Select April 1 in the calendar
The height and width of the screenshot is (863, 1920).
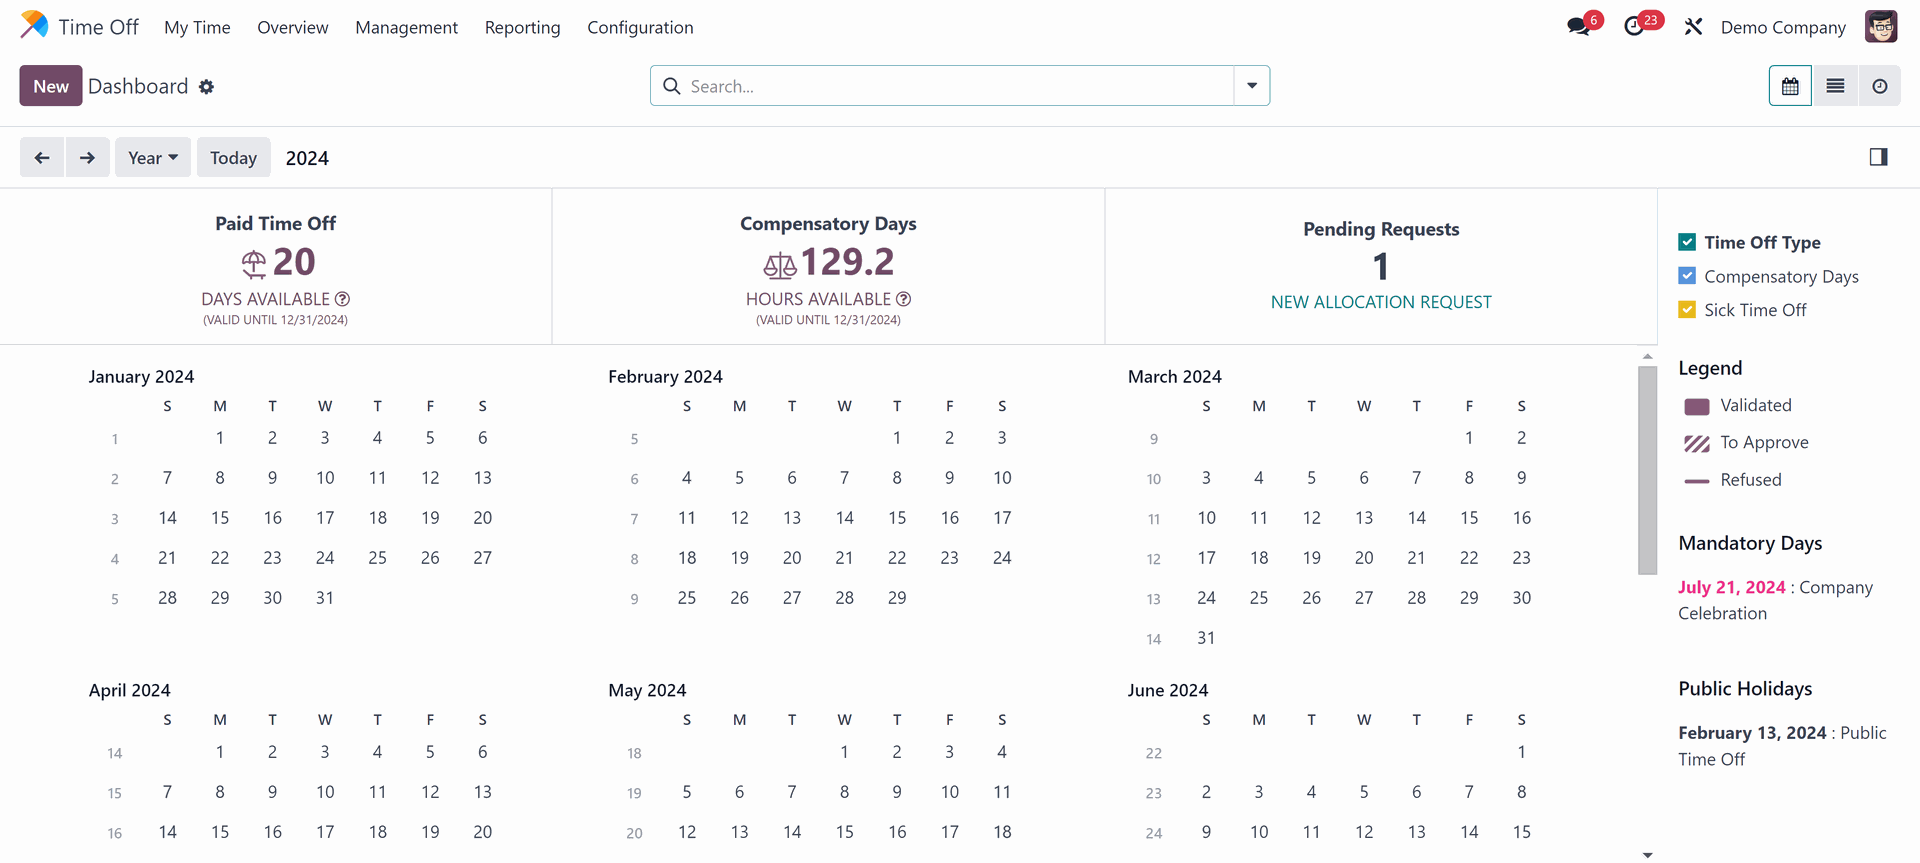pos(220,752)
